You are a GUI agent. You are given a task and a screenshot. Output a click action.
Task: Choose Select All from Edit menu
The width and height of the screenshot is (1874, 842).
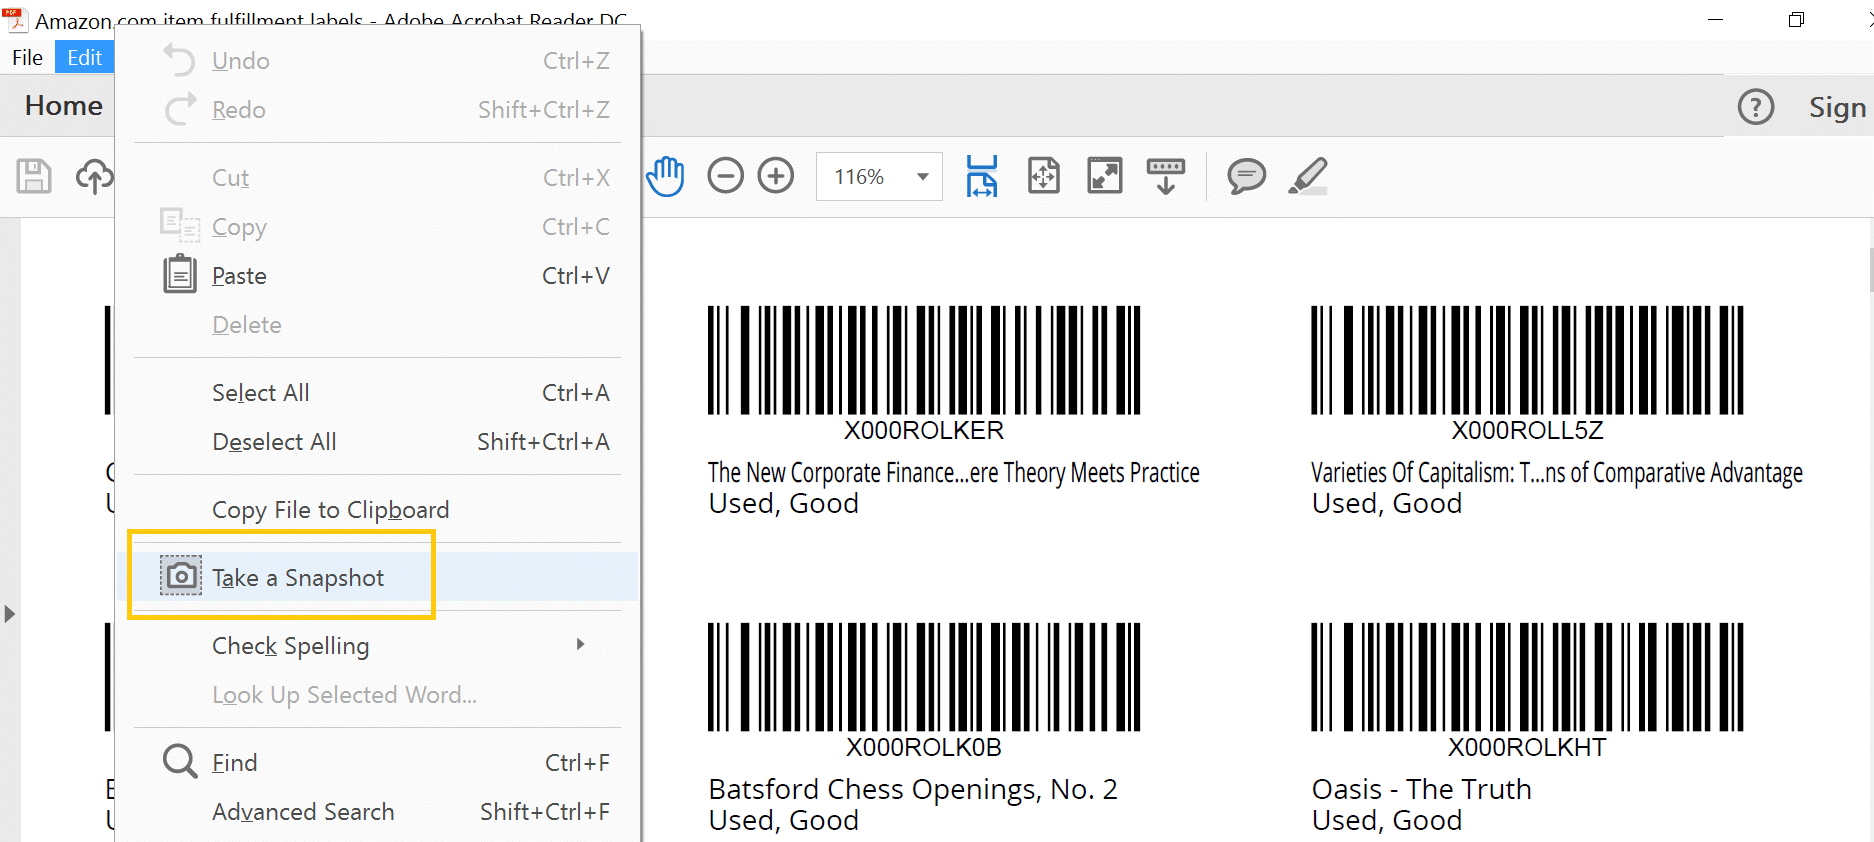coord(378,392)
